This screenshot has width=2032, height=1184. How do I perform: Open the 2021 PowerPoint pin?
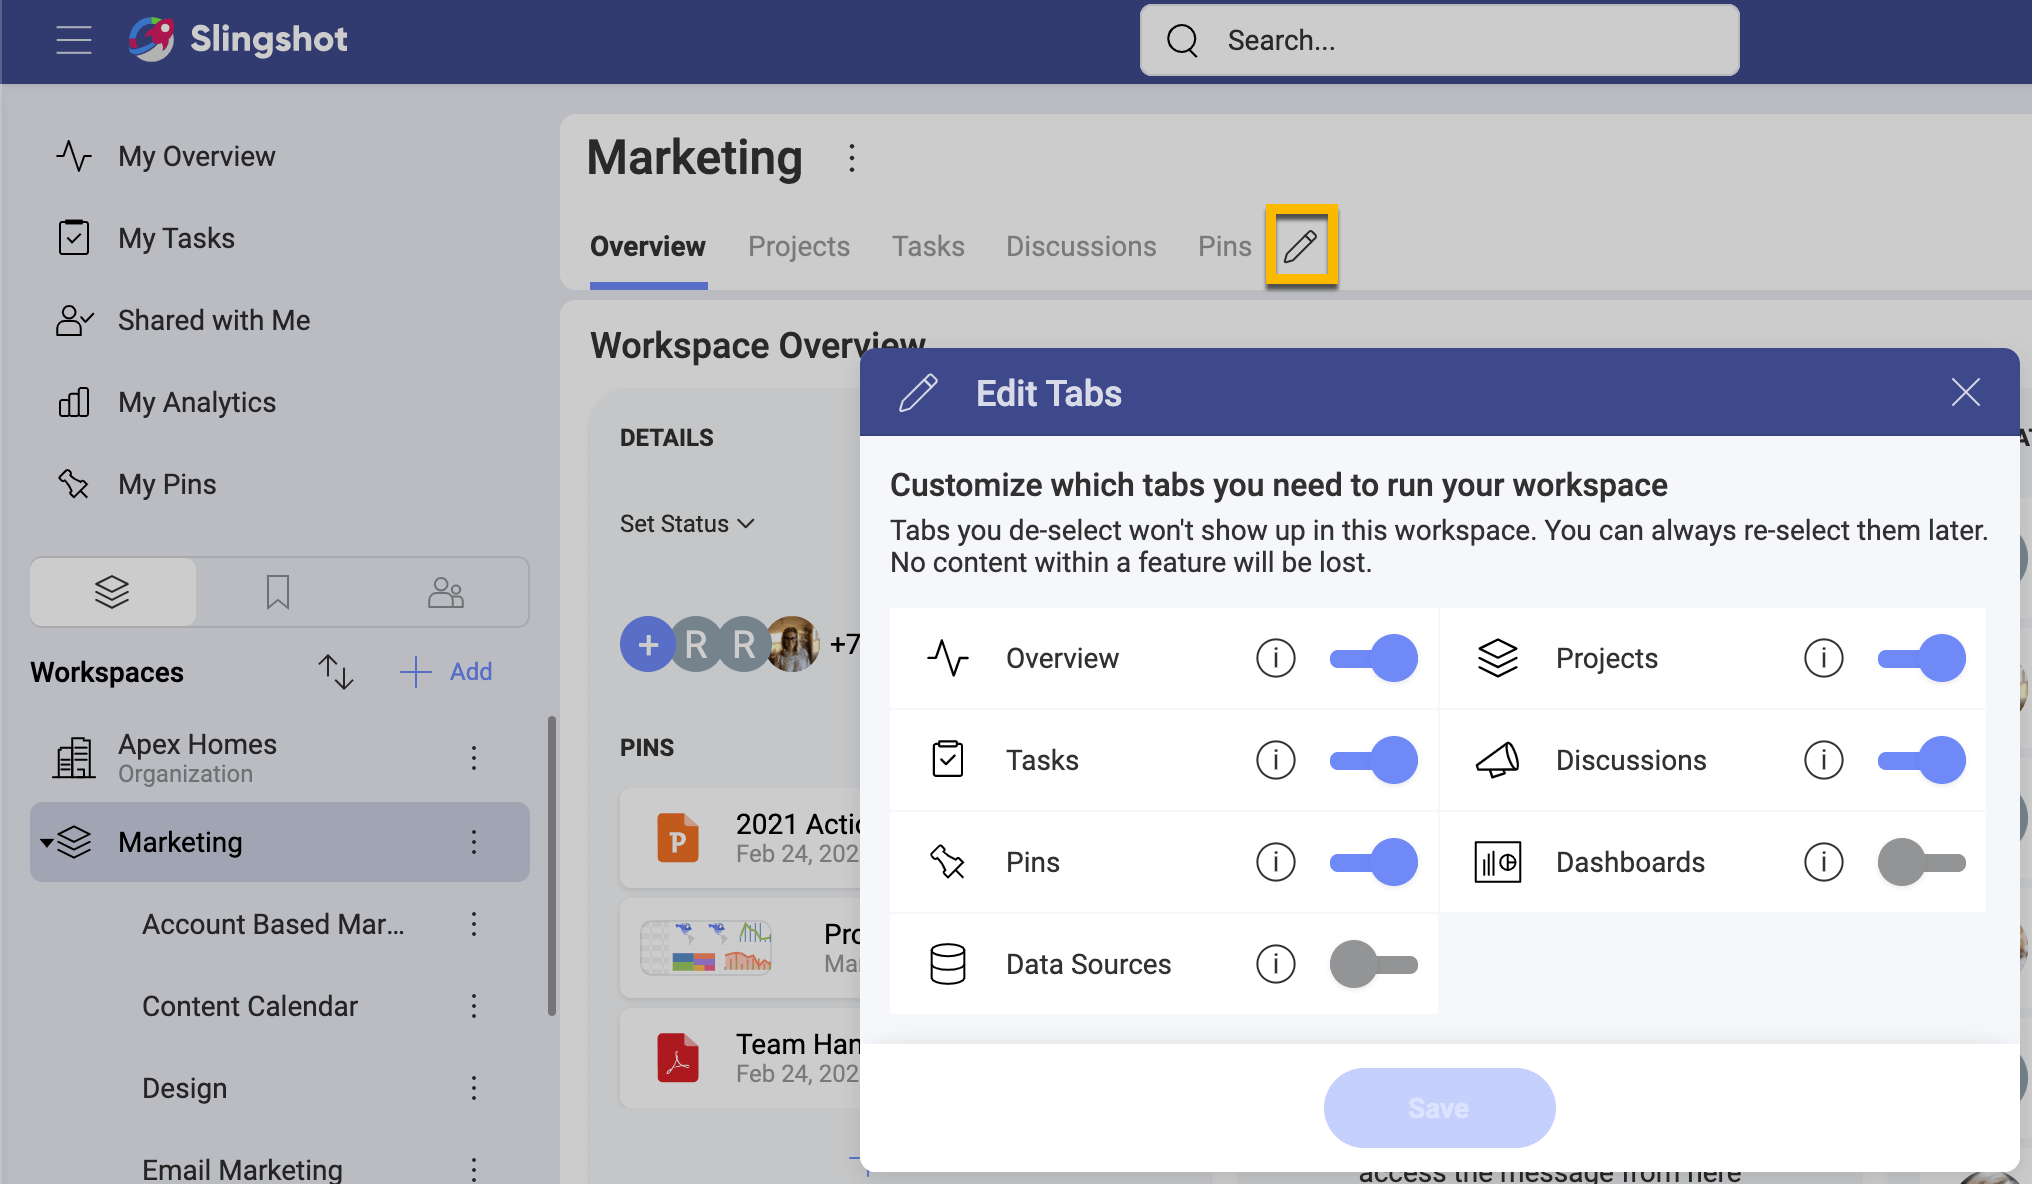pyautogui.click(x=740, y=838)
